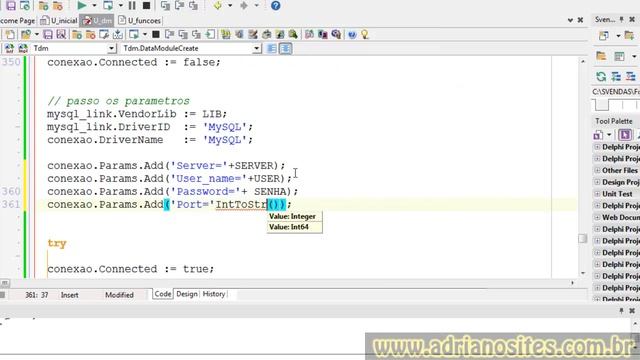Open dropdown beside the yellow back arrow
This screenshot has width=640, height=360.
(230, 5)
